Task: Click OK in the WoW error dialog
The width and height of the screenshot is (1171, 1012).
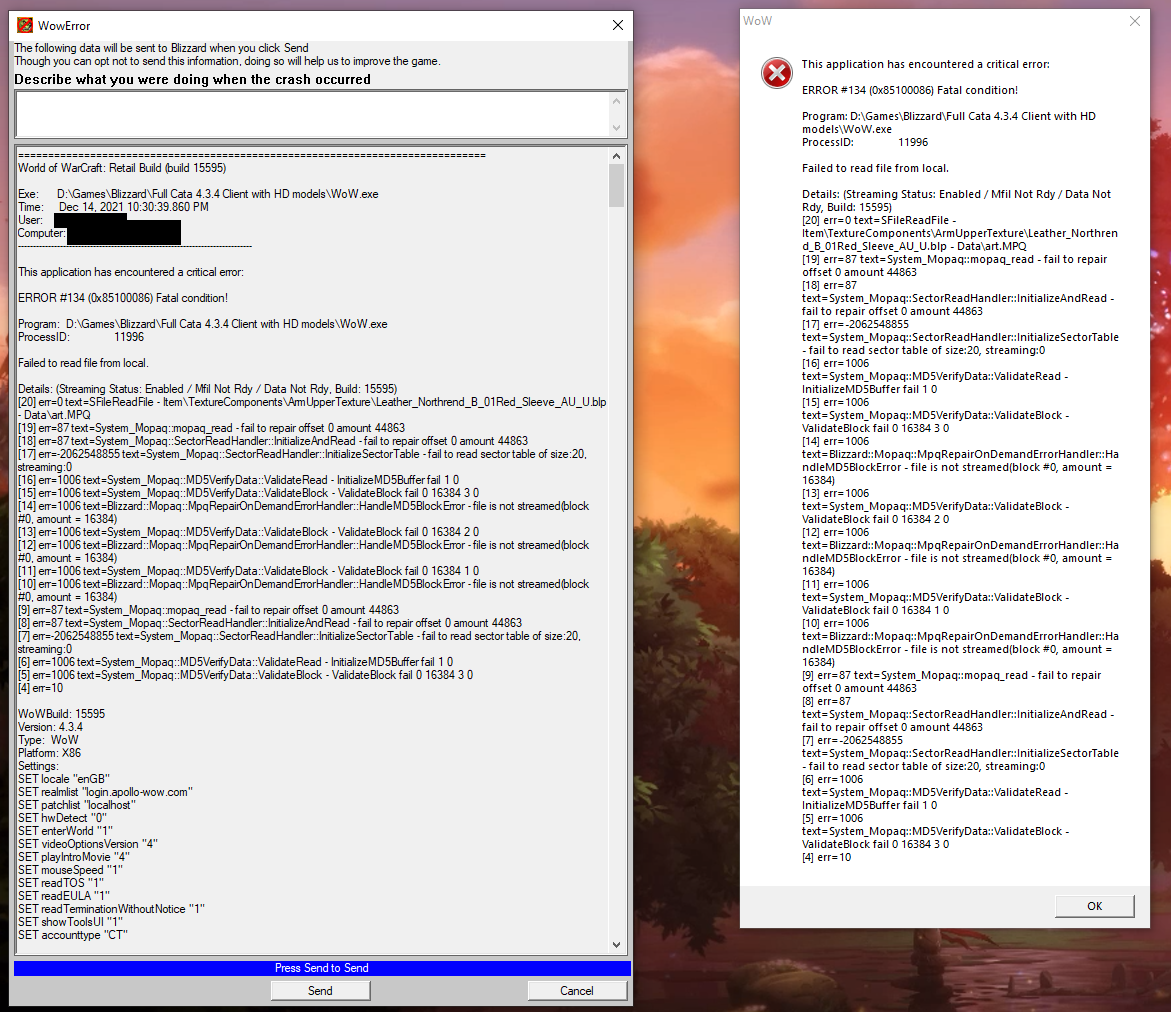Action: (1095, 906)
